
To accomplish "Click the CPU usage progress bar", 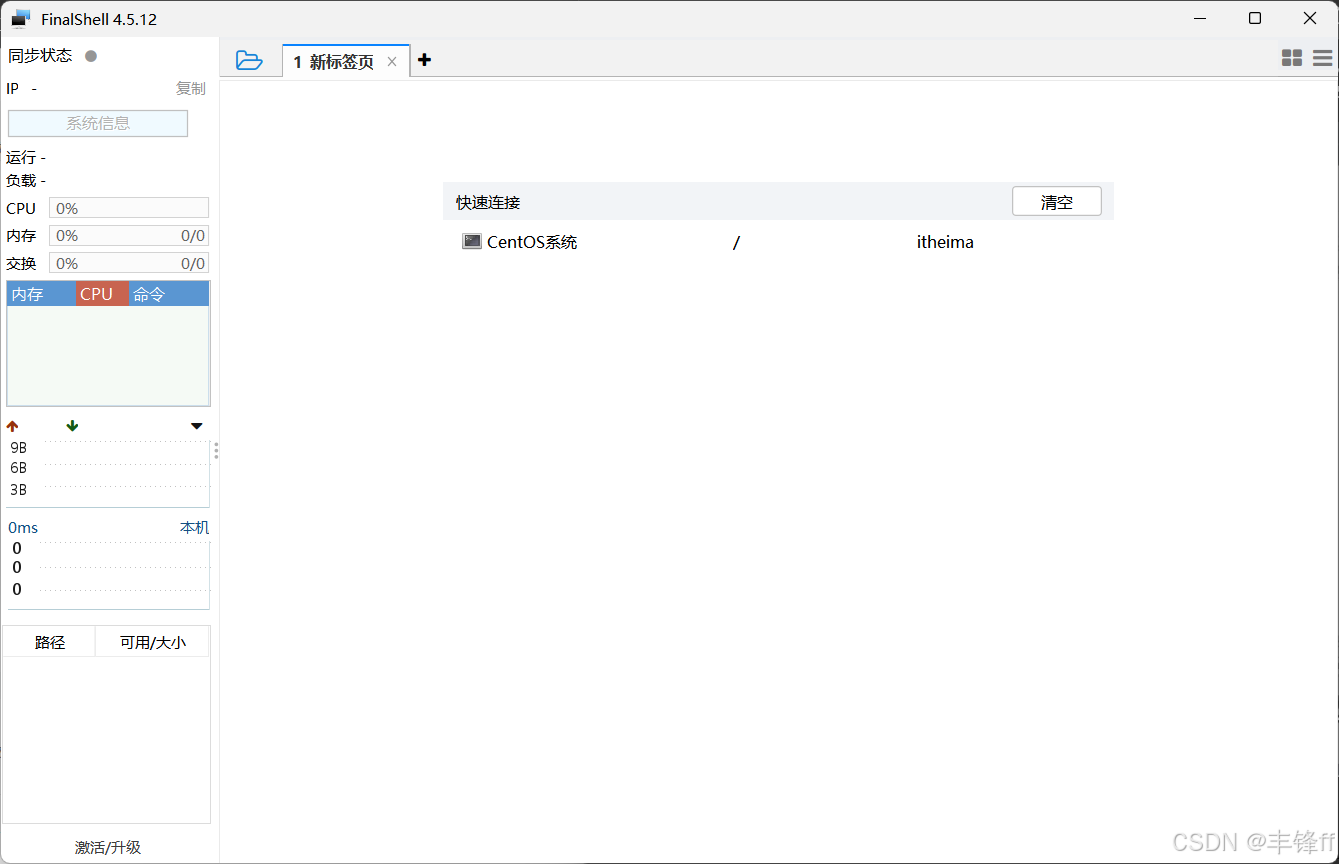I will [x=129, y=208].
